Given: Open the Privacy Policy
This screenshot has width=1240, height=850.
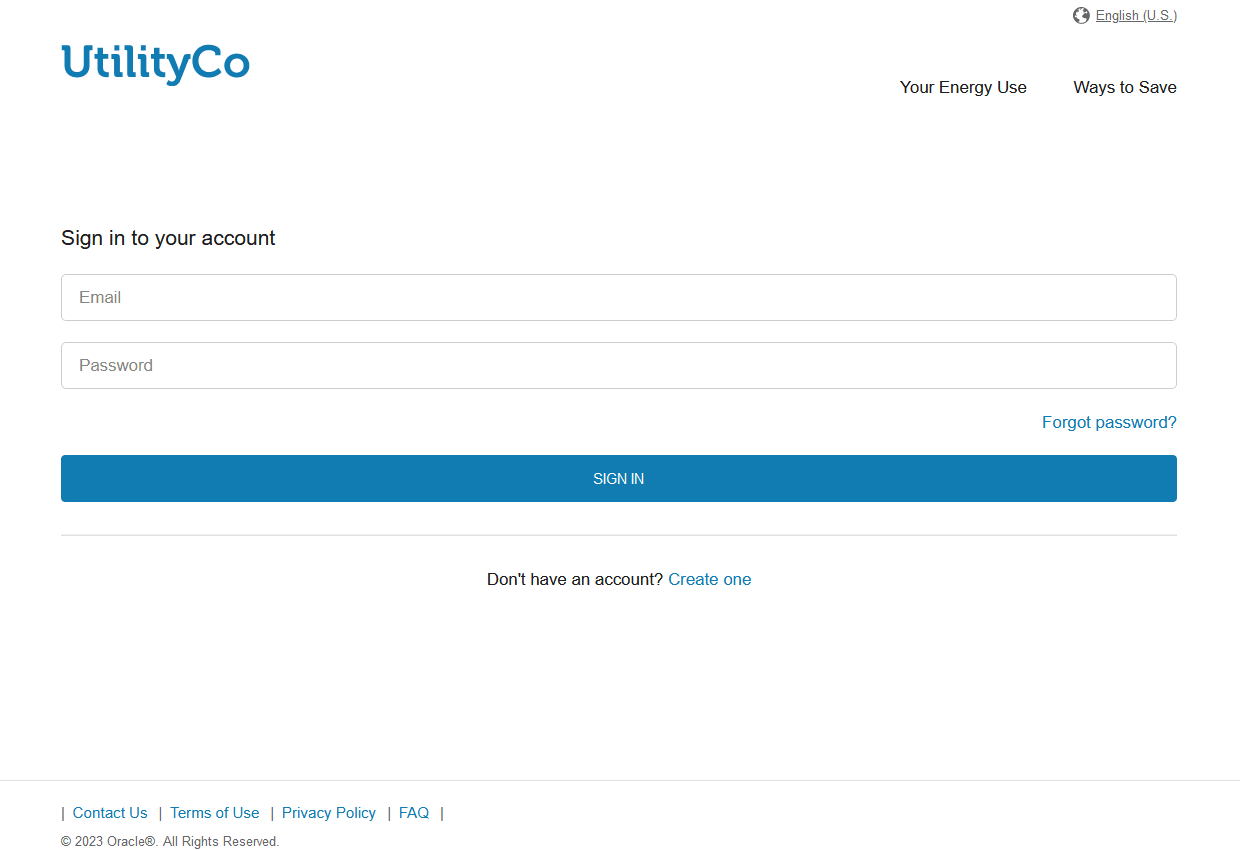Looking at the screenshot, I should tap(328, 813).
